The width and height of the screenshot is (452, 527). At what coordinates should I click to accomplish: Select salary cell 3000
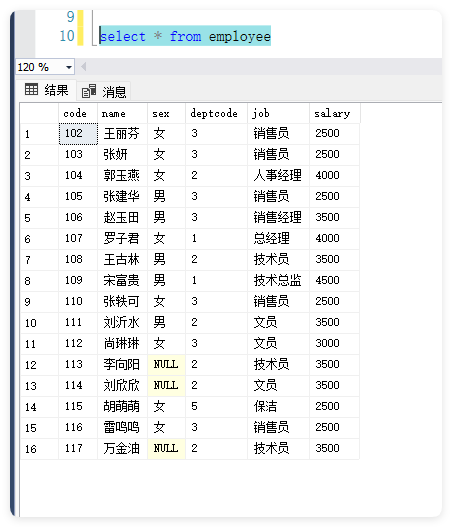tap(334, 344)
